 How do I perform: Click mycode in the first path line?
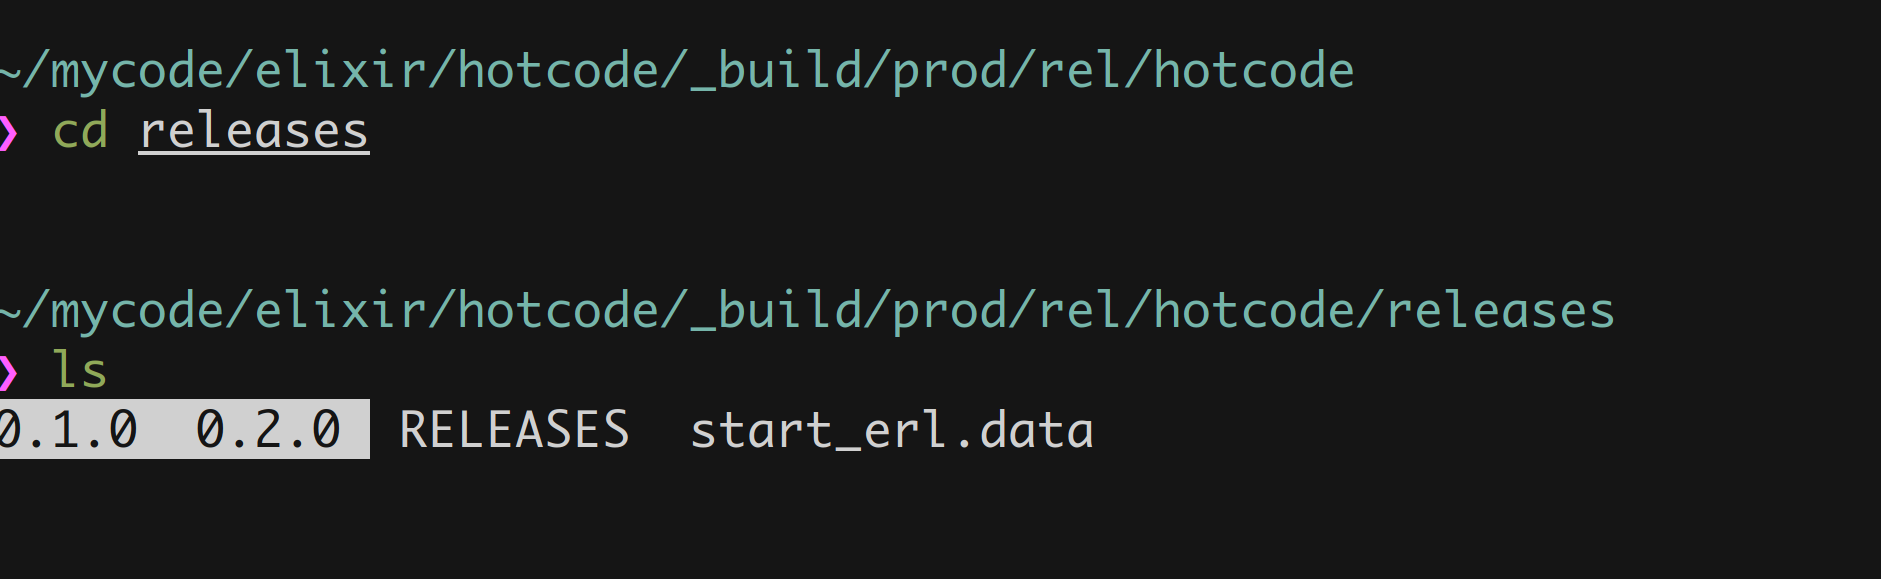[137, 72]
